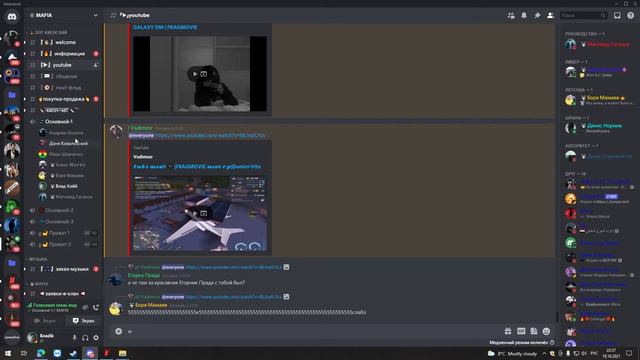Screen dimensions: 640x360
Task: Click the Discord icon in the taskbar
Action: pyautogui.click(x=90, y=353)
